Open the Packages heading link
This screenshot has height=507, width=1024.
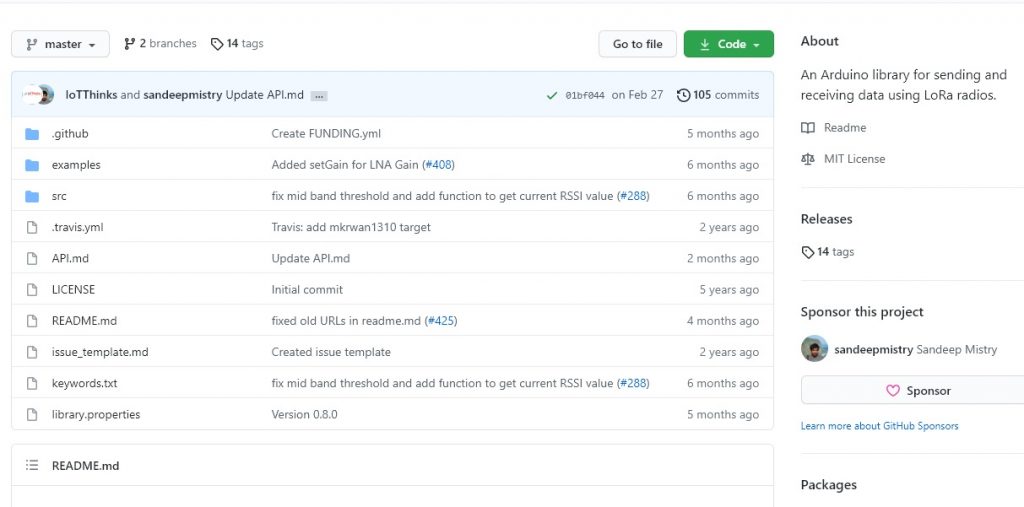(x=828, y=485)
